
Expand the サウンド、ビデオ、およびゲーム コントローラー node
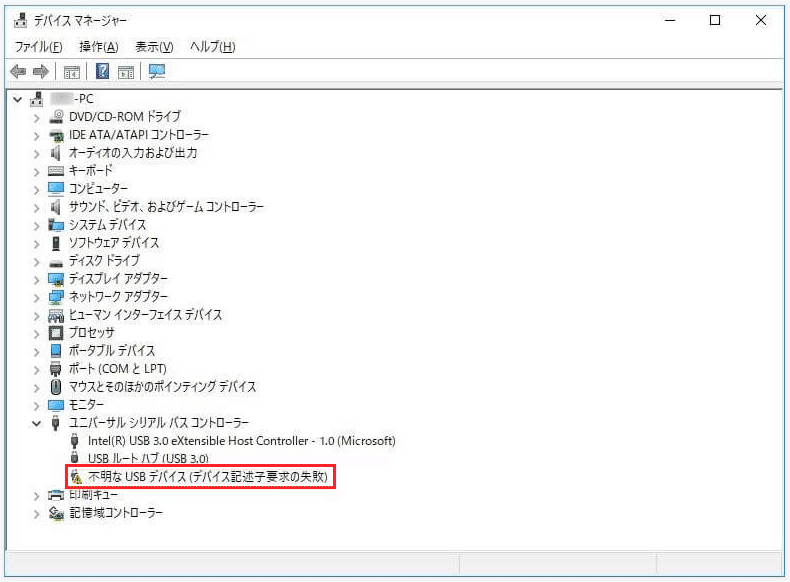coord(36,208)
